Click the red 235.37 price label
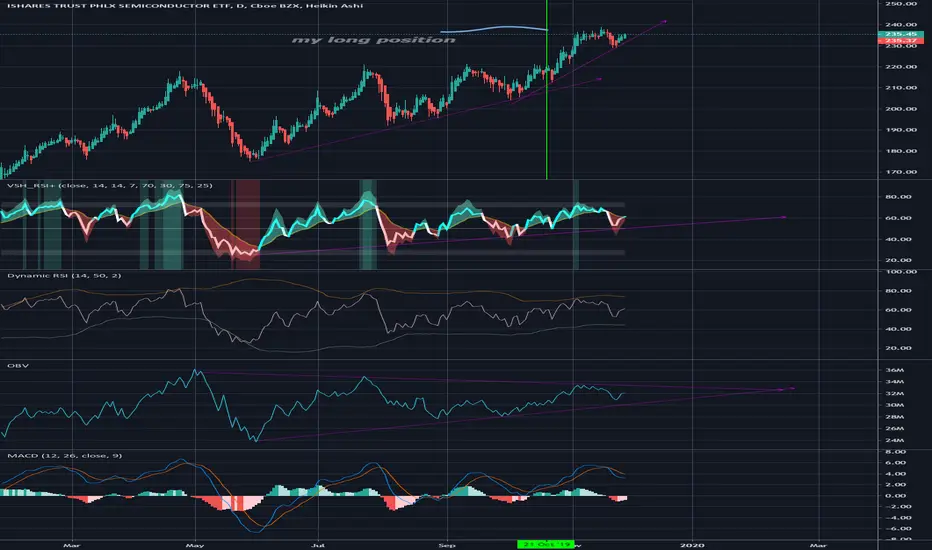The width and height of the screenshot is (932, 550). [x=900, y=40]
